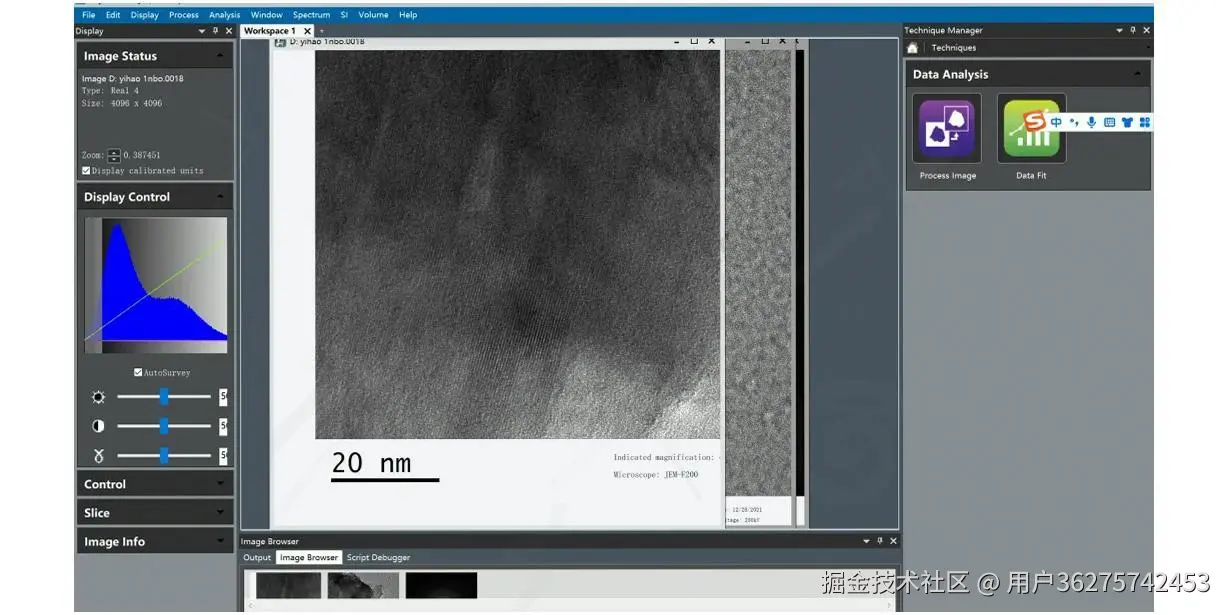Collapse the Display Control section
1229x615 pixels.
(x=220, y=197)
